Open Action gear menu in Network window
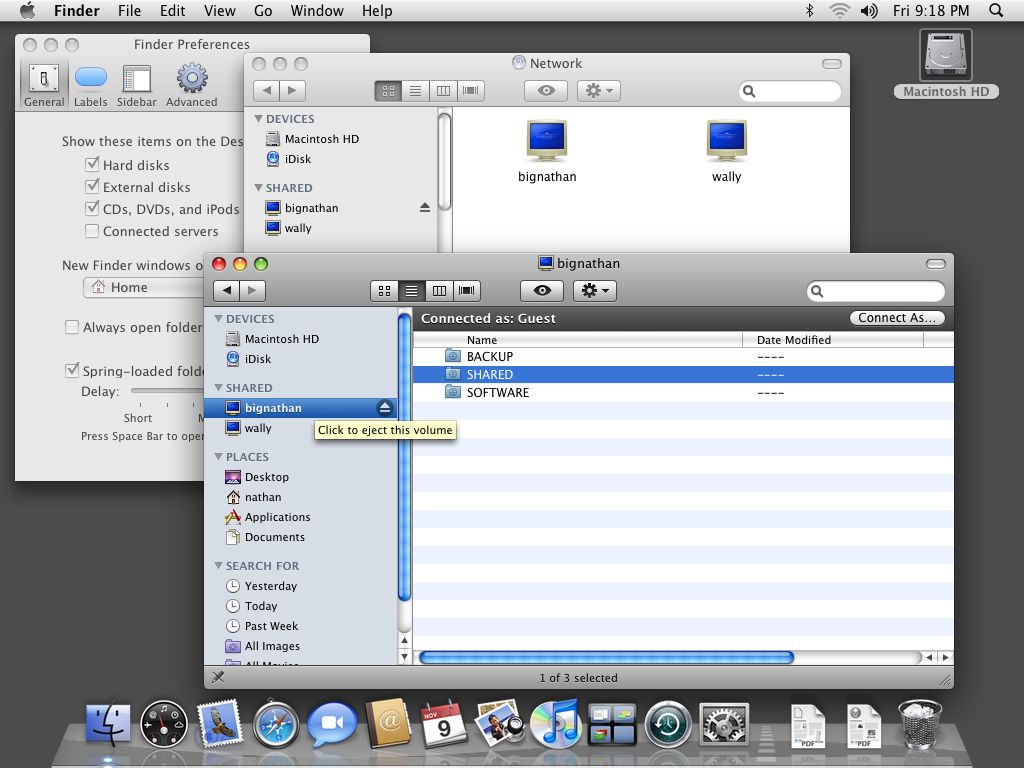This screenshot has width=1024, height=768. (598, 91)
